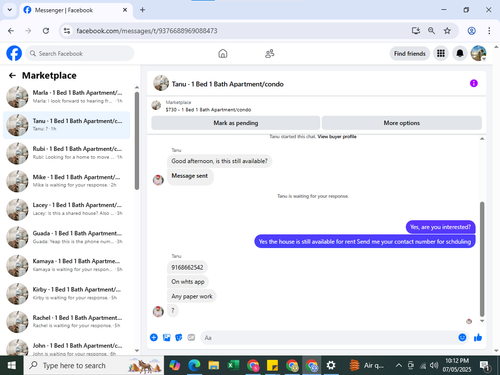Open the Windows Start menu
Viewport: 500px width, 375px height.
coord(11,365)
